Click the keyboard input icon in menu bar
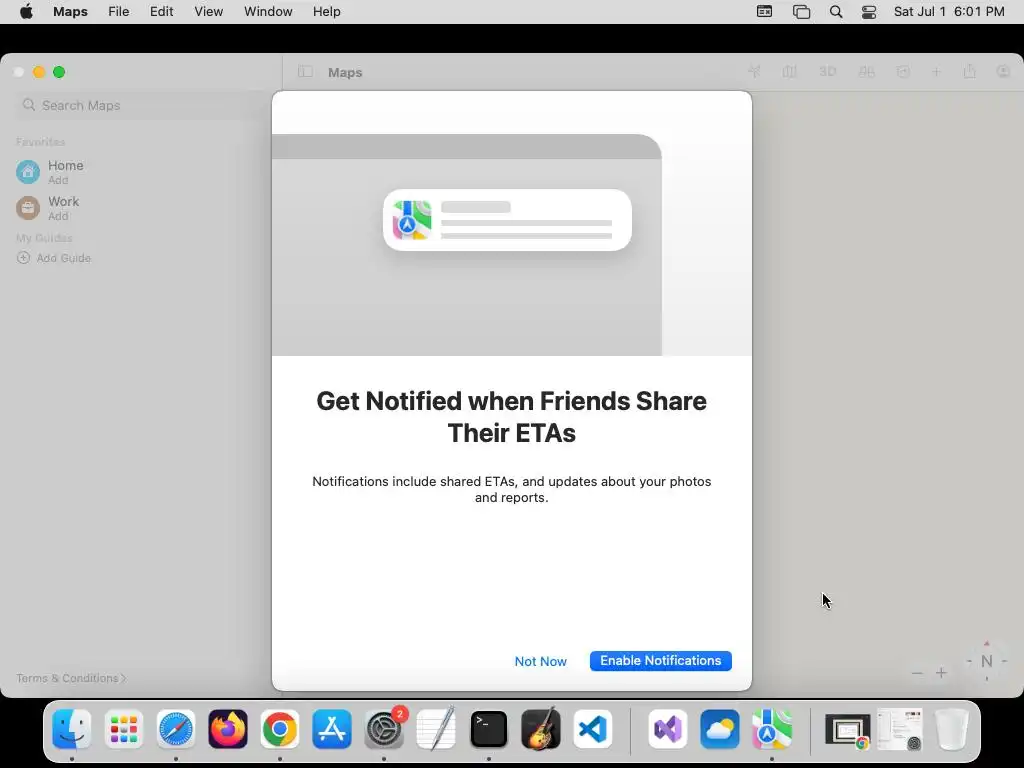This screenshot has width=1024, height=768. [x=764, y=12]
